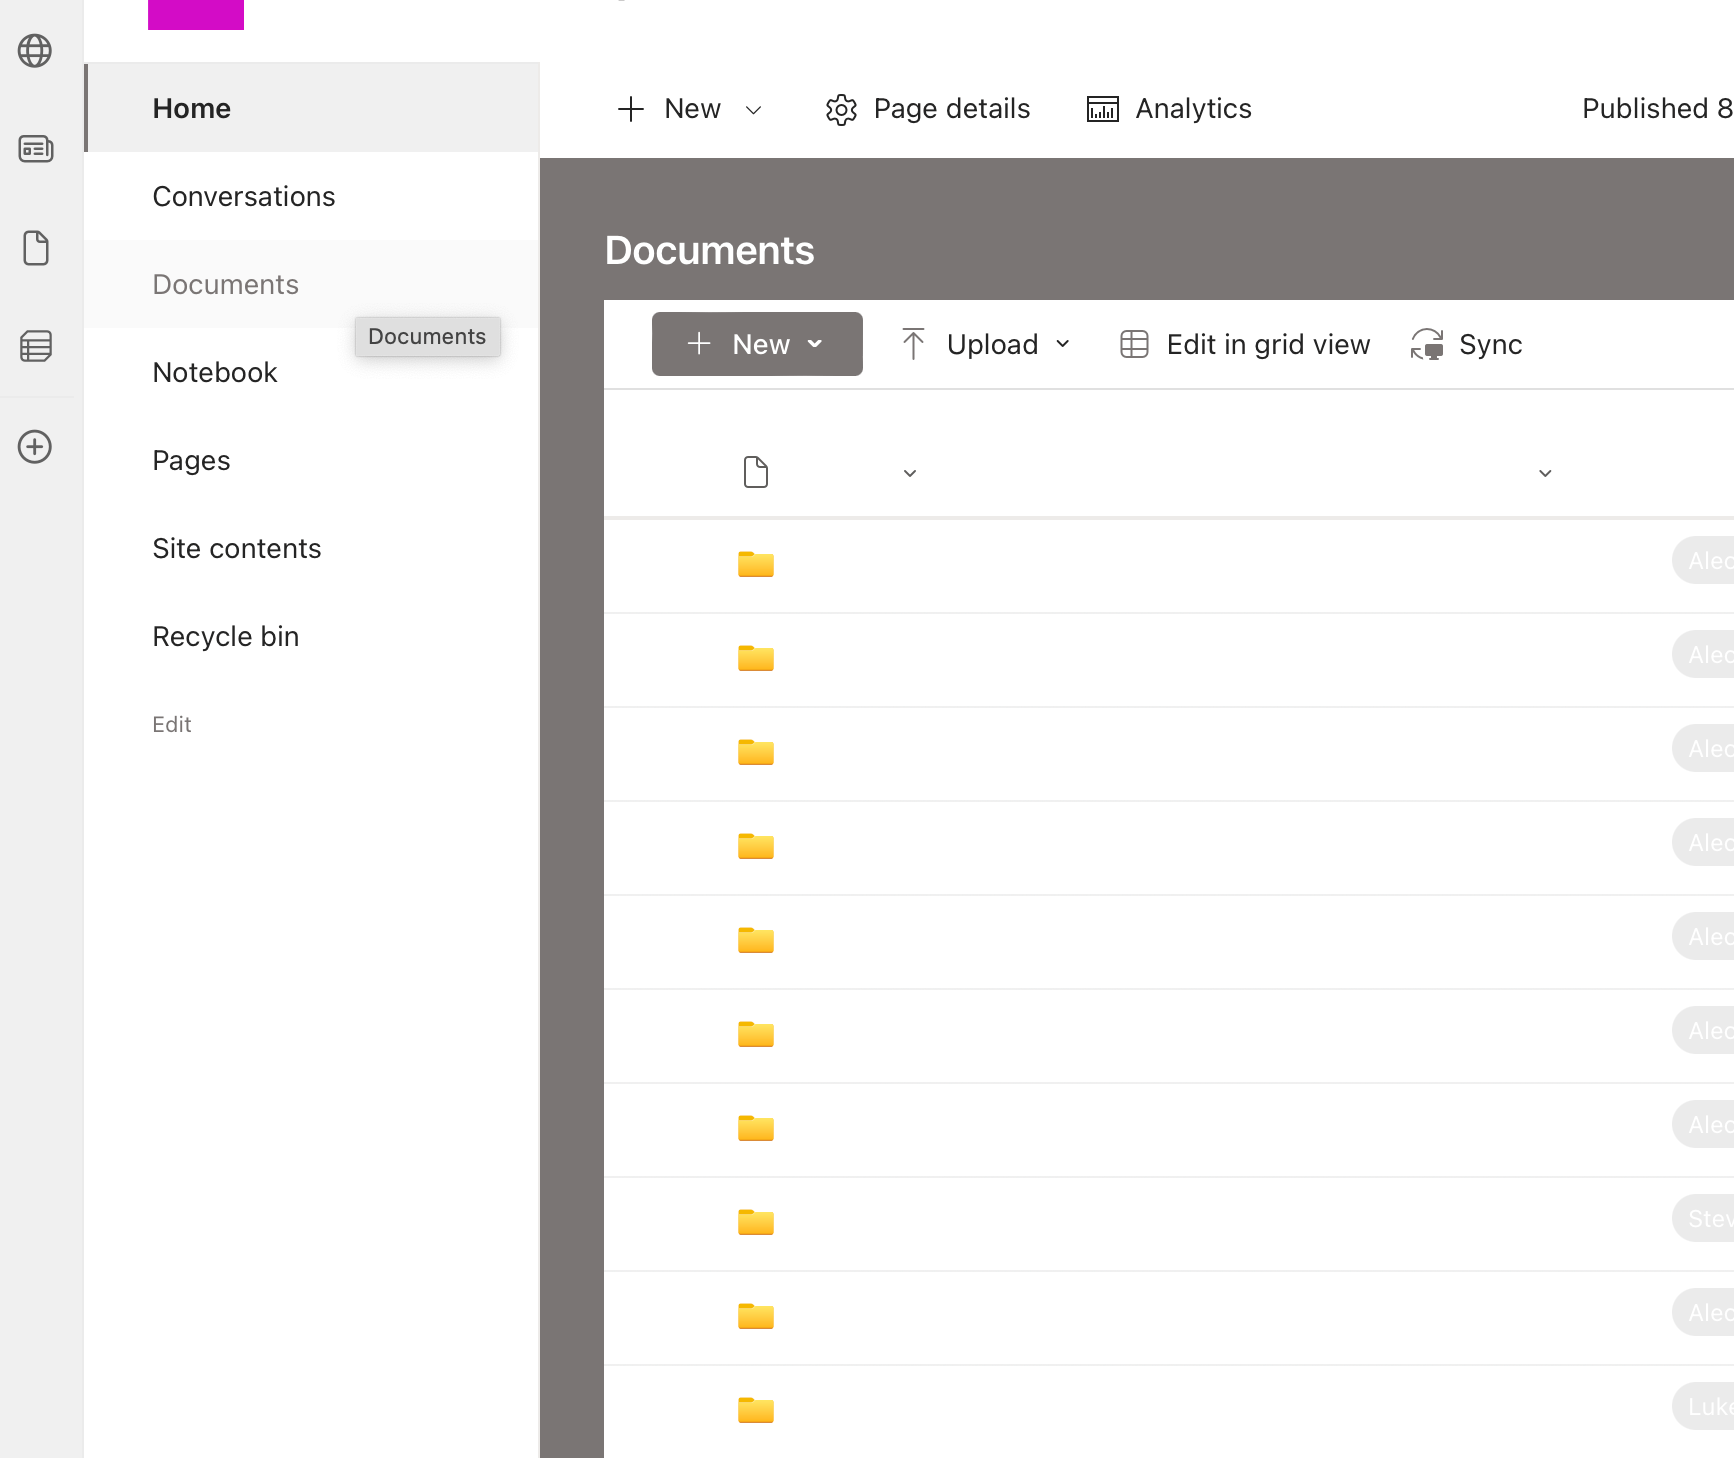
Task: Open the My lists icon in the app bar
Action: point(36,346)
